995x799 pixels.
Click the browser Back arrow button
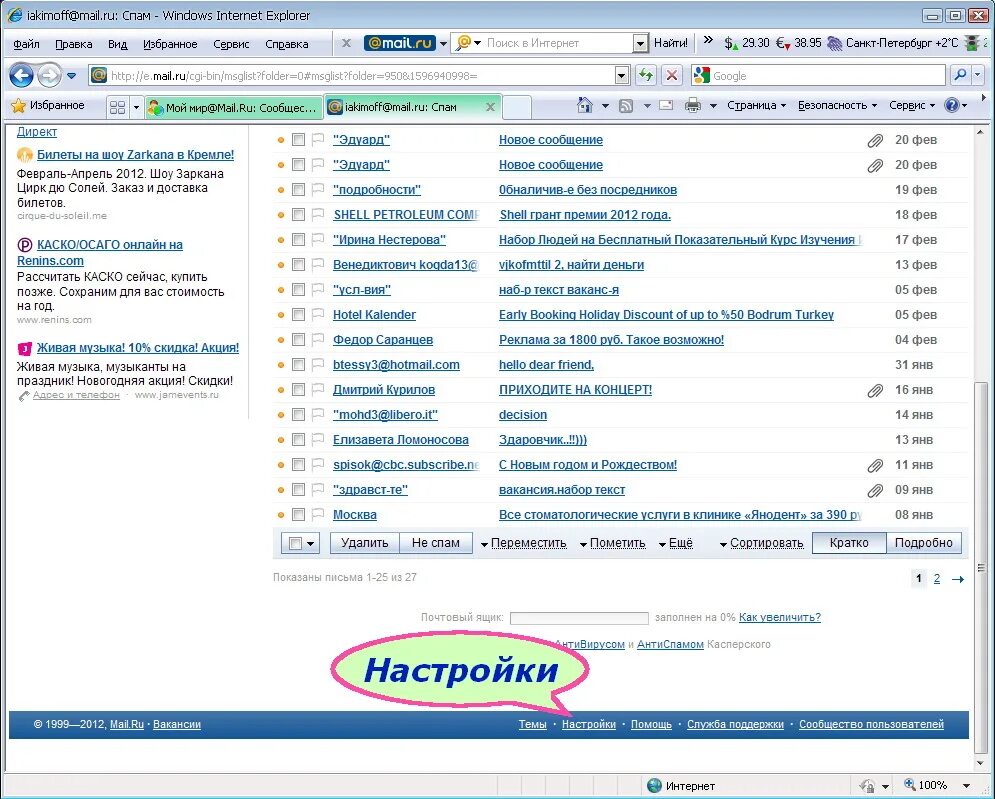tap(21, 76)
